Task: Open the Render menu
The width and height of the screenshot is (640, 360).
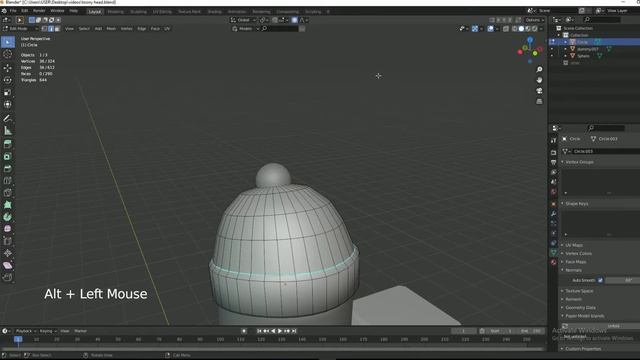Action: pos(39,11)
